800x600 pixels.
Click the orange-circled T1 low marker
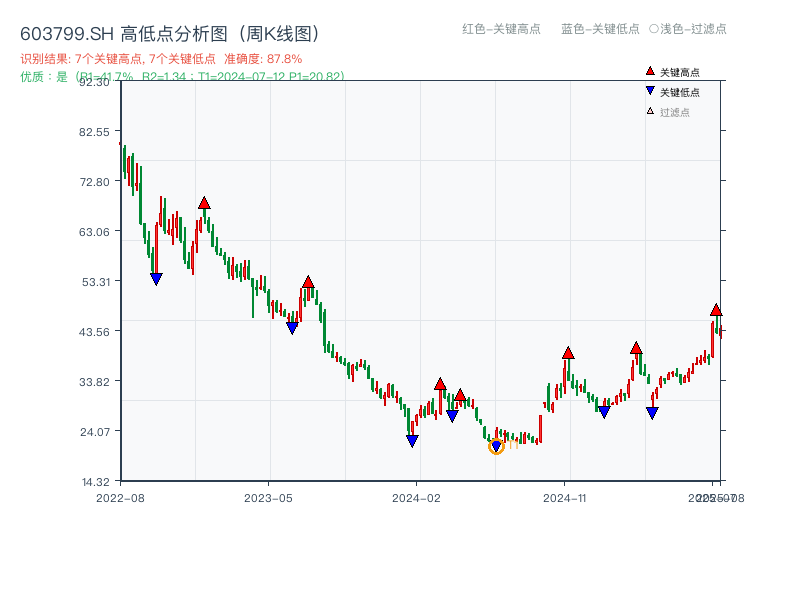496,446
